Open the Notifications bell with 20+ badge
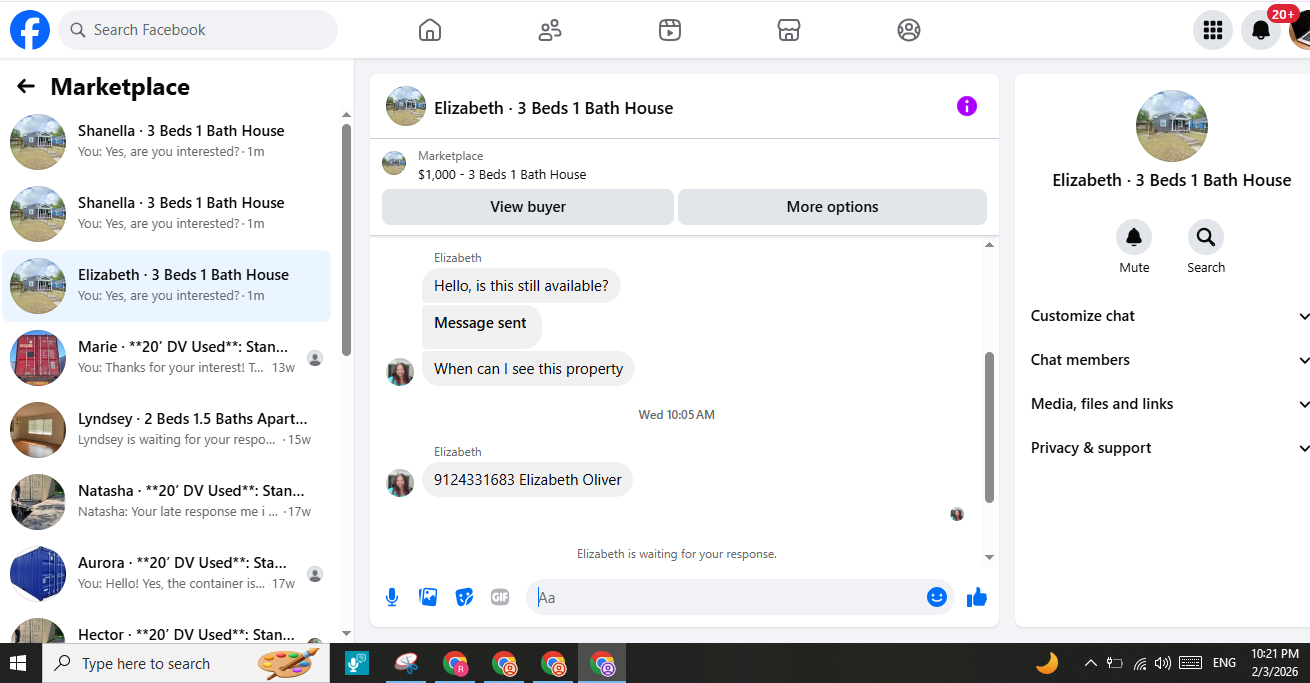This screenshot has width=1310, height=683. click(x=1261, y=30)
